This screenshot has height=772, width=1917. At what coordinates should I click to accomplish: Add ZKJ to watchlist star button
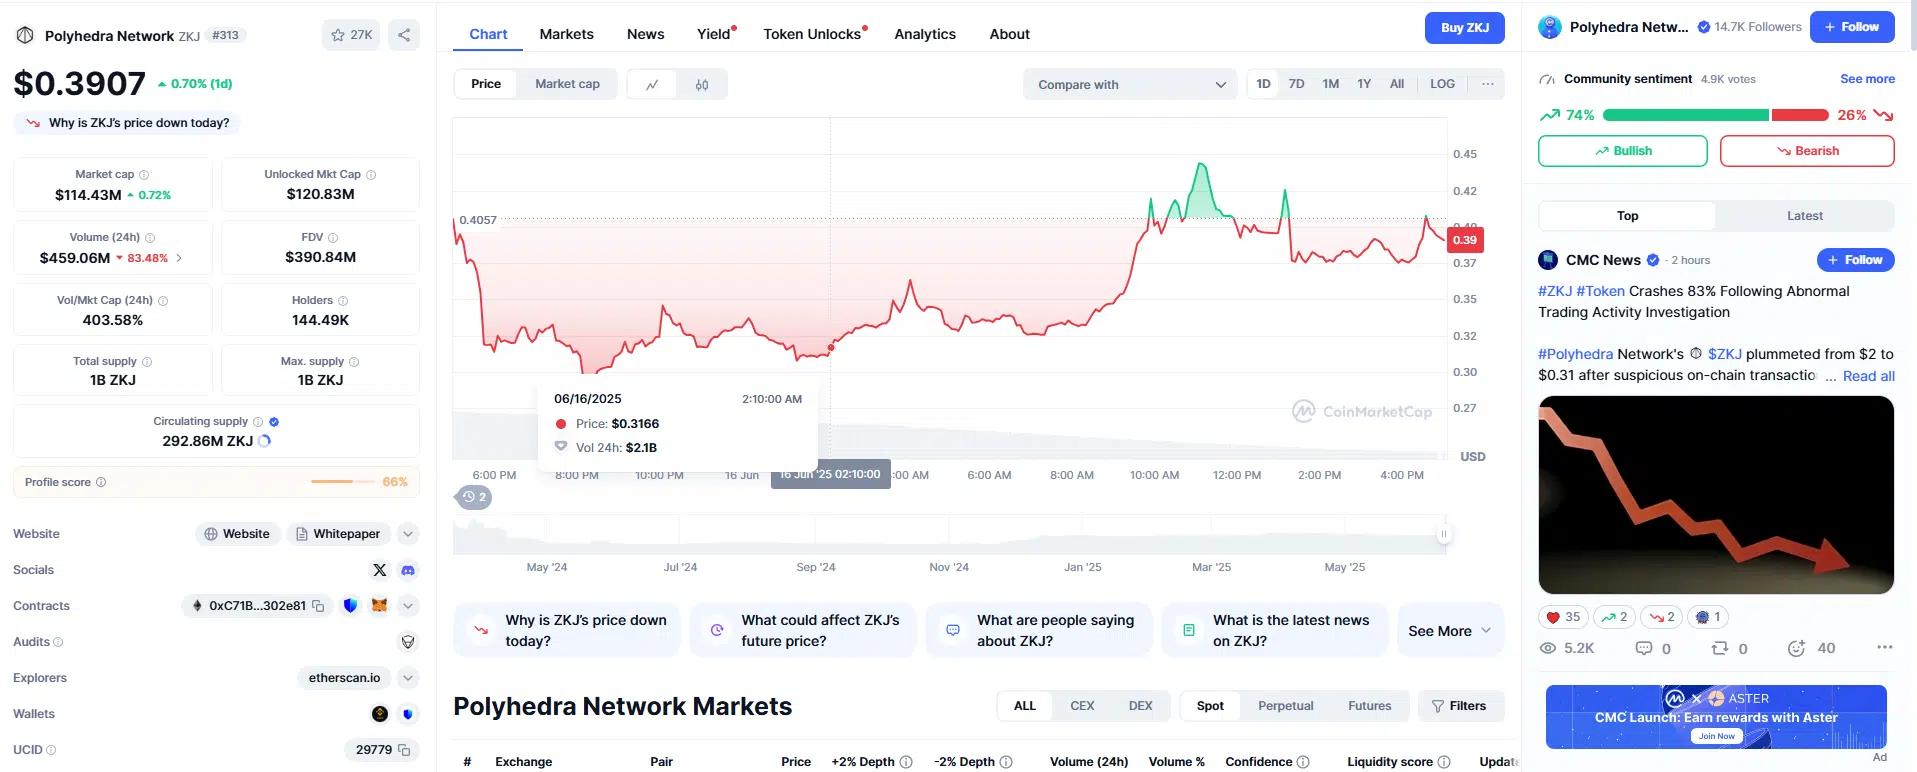pyautogui.click(x=350, y=35)
